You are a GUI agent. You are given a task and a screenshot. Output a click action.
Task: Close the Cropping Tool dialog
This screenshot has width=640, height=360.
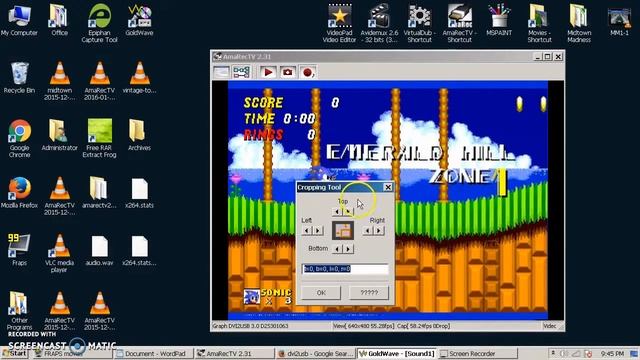(x=387, y=187)
